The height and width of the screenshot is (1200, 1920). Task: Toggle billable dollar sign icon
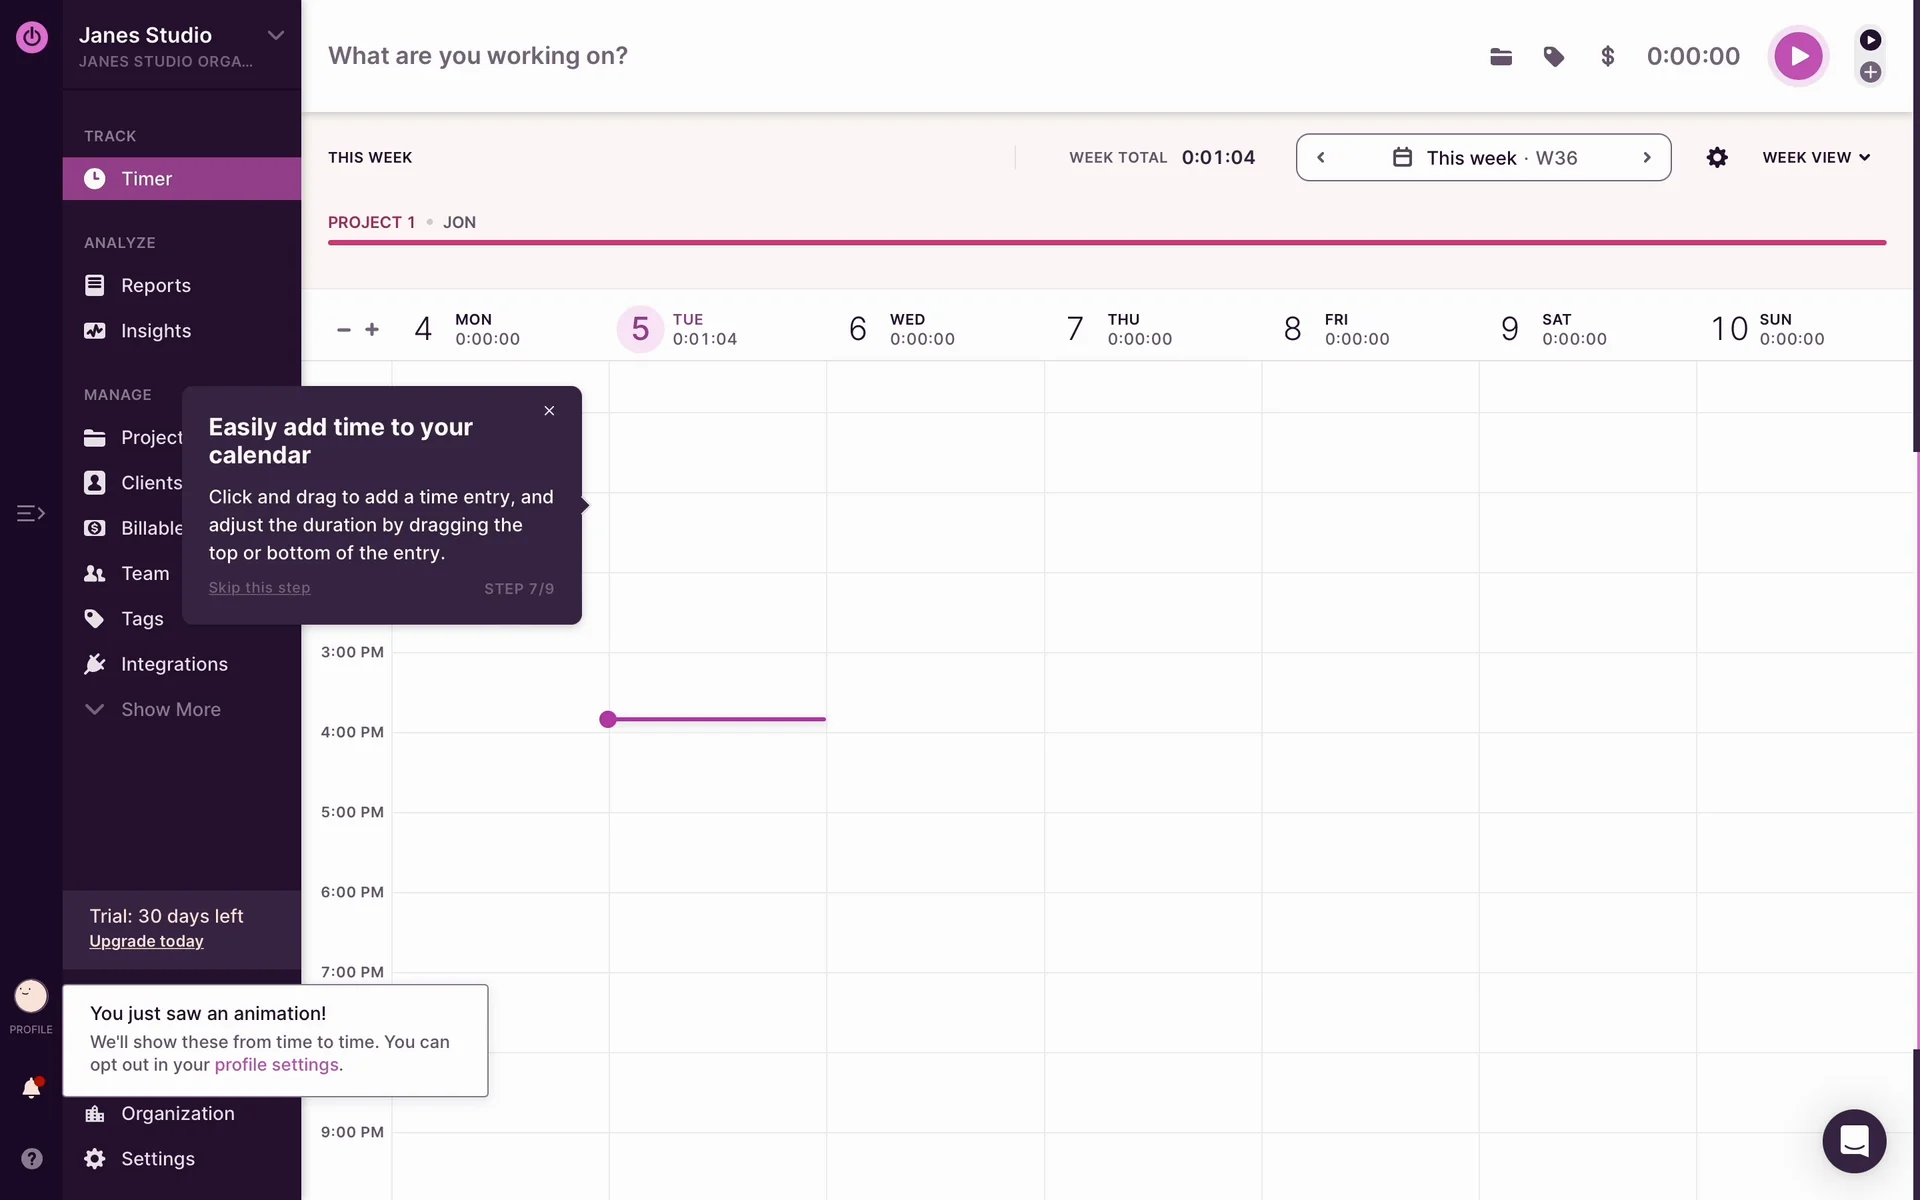tap(1607, 57)
